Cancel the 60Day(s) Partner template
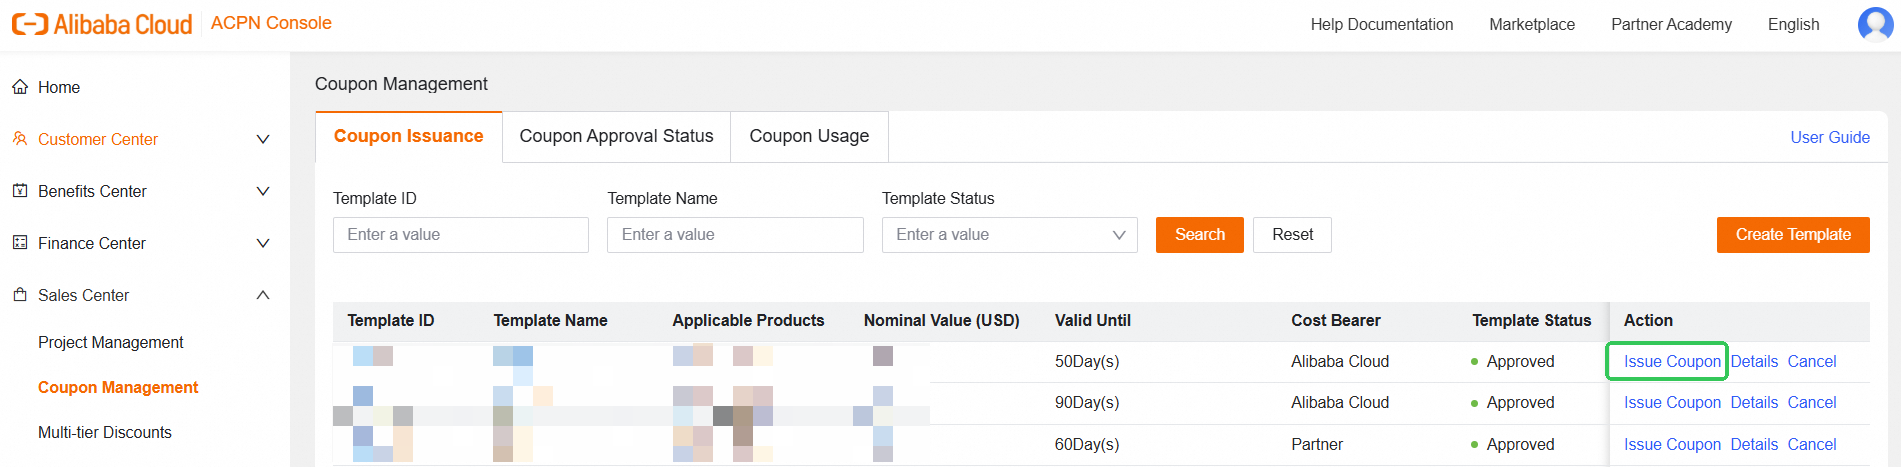Viewport: 1901px width, 467px height. pyautogui.click(x=1811, y=445)
